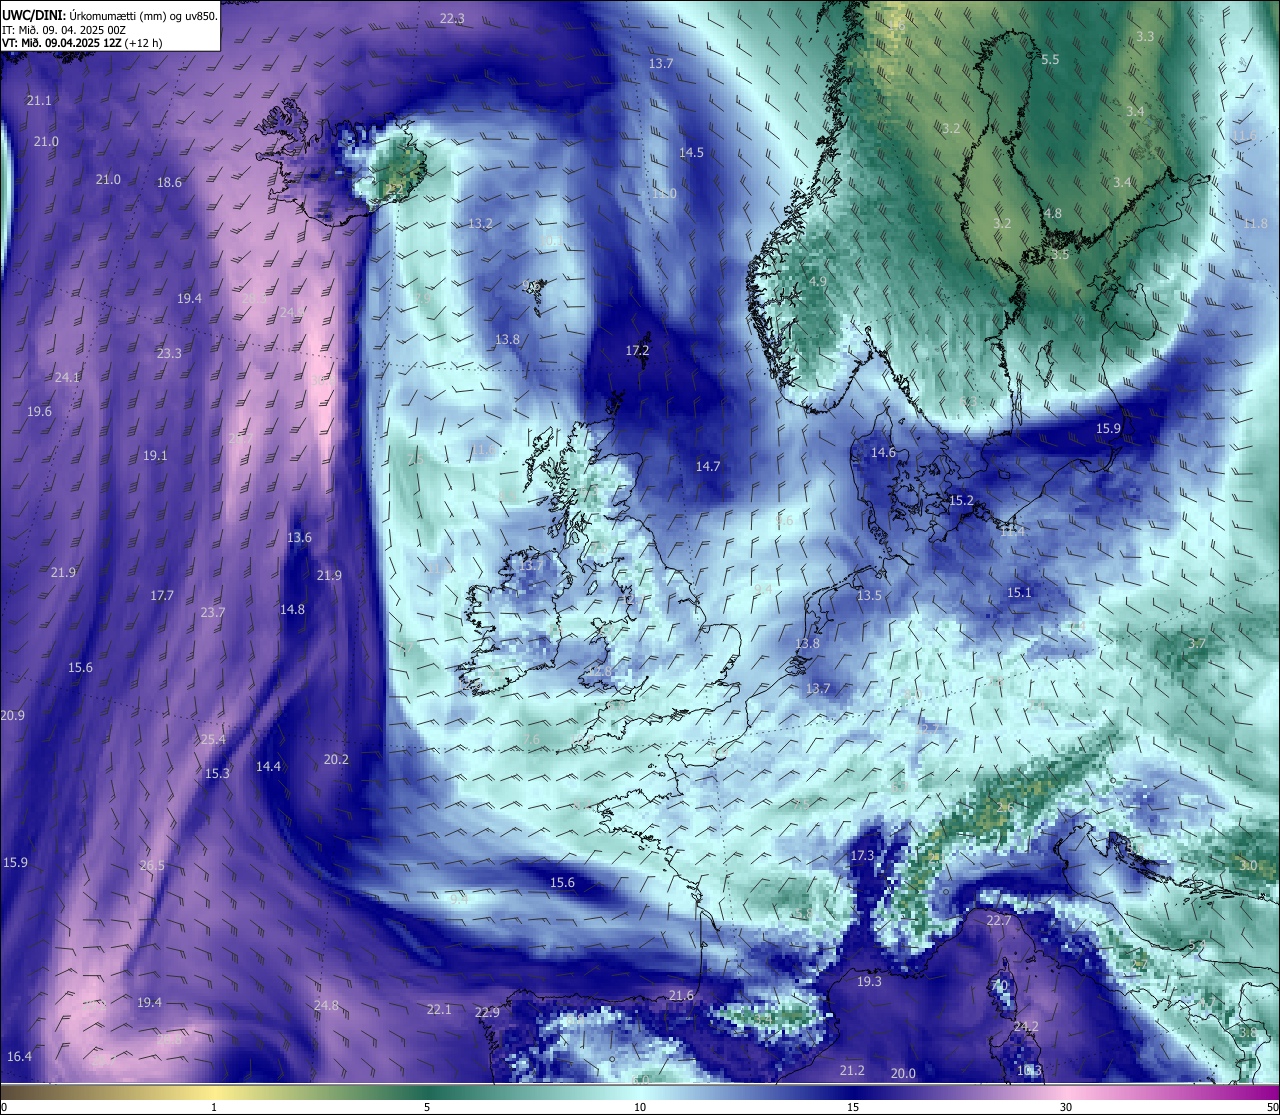Click the 19.6 value label
The width and height of the screenshot is (1280, 1115).
tap(39, 412)
